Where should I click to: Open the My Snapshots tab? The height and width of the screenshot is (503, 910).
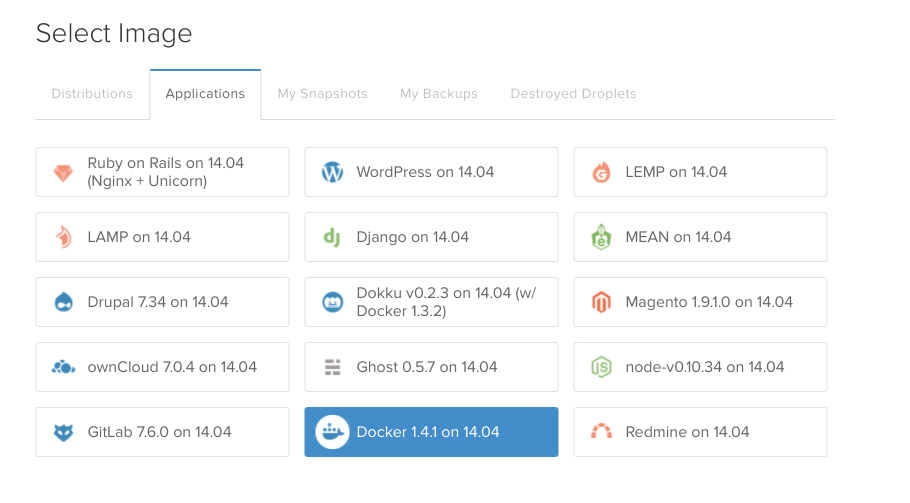[322, 94]
